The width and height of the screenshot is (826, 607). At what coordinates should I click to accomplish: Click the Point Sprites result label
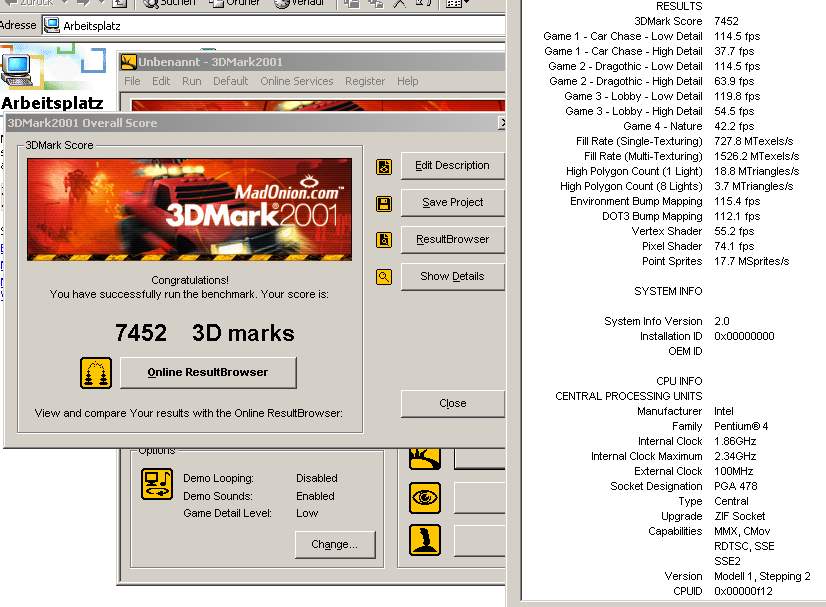[672, 261]
